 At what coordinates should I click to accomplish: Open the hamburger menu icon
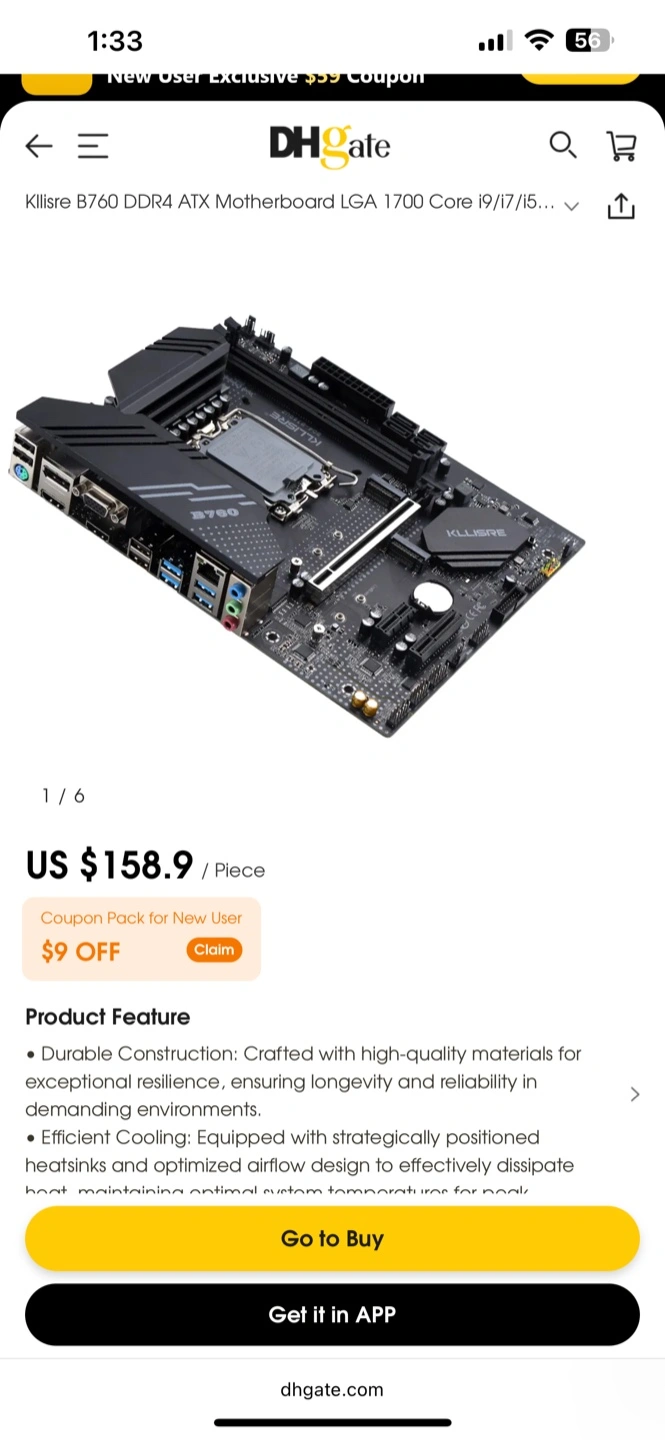click(x=93, y=146)
